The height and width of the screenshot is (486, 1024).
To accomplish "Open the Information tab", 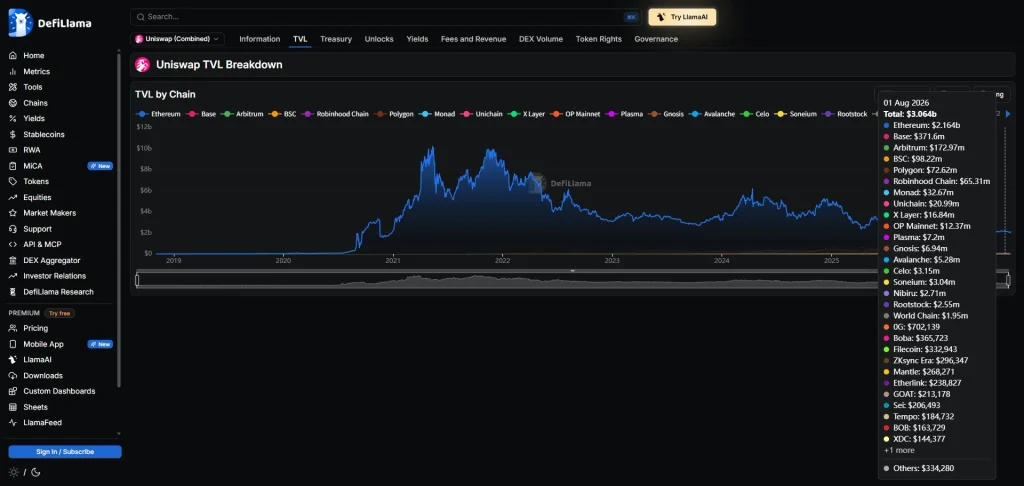I will [259, 39].
